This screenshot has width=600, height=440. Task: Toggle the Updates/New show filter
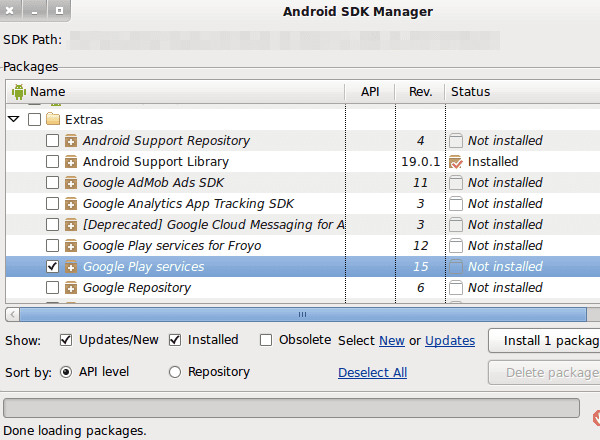pyautogui.click(x=66, y=340)
